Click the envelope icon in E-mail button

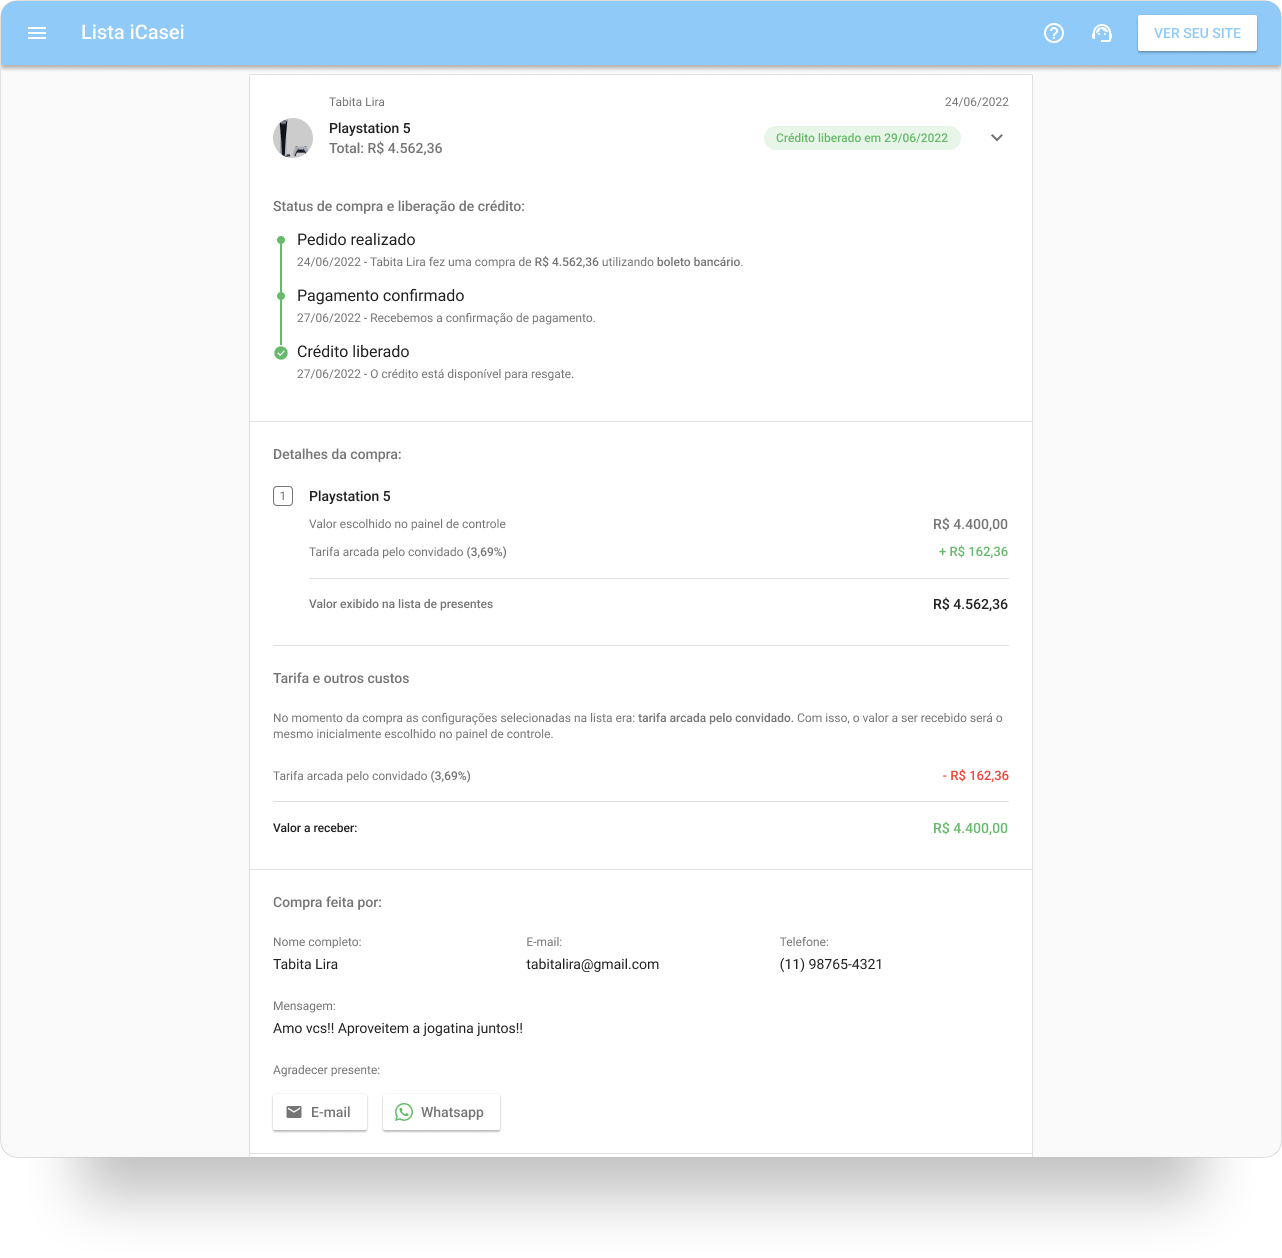click(294, 1112)
